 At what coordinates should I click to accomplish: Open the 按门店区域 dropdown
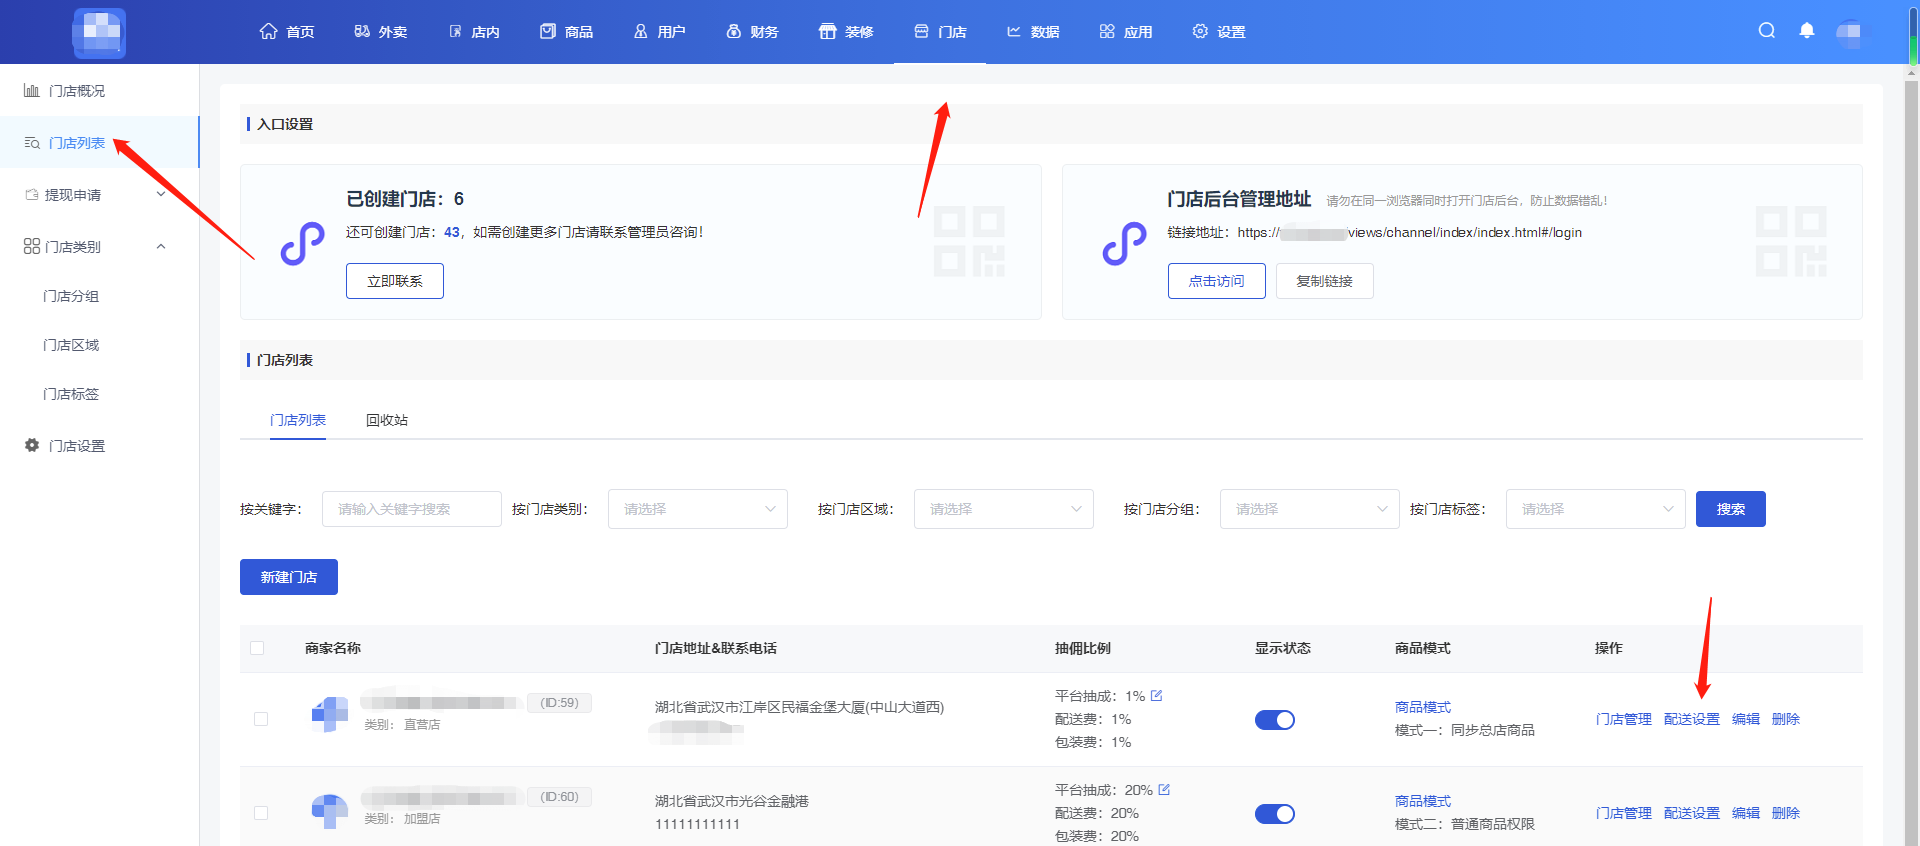coord(1003,509)
